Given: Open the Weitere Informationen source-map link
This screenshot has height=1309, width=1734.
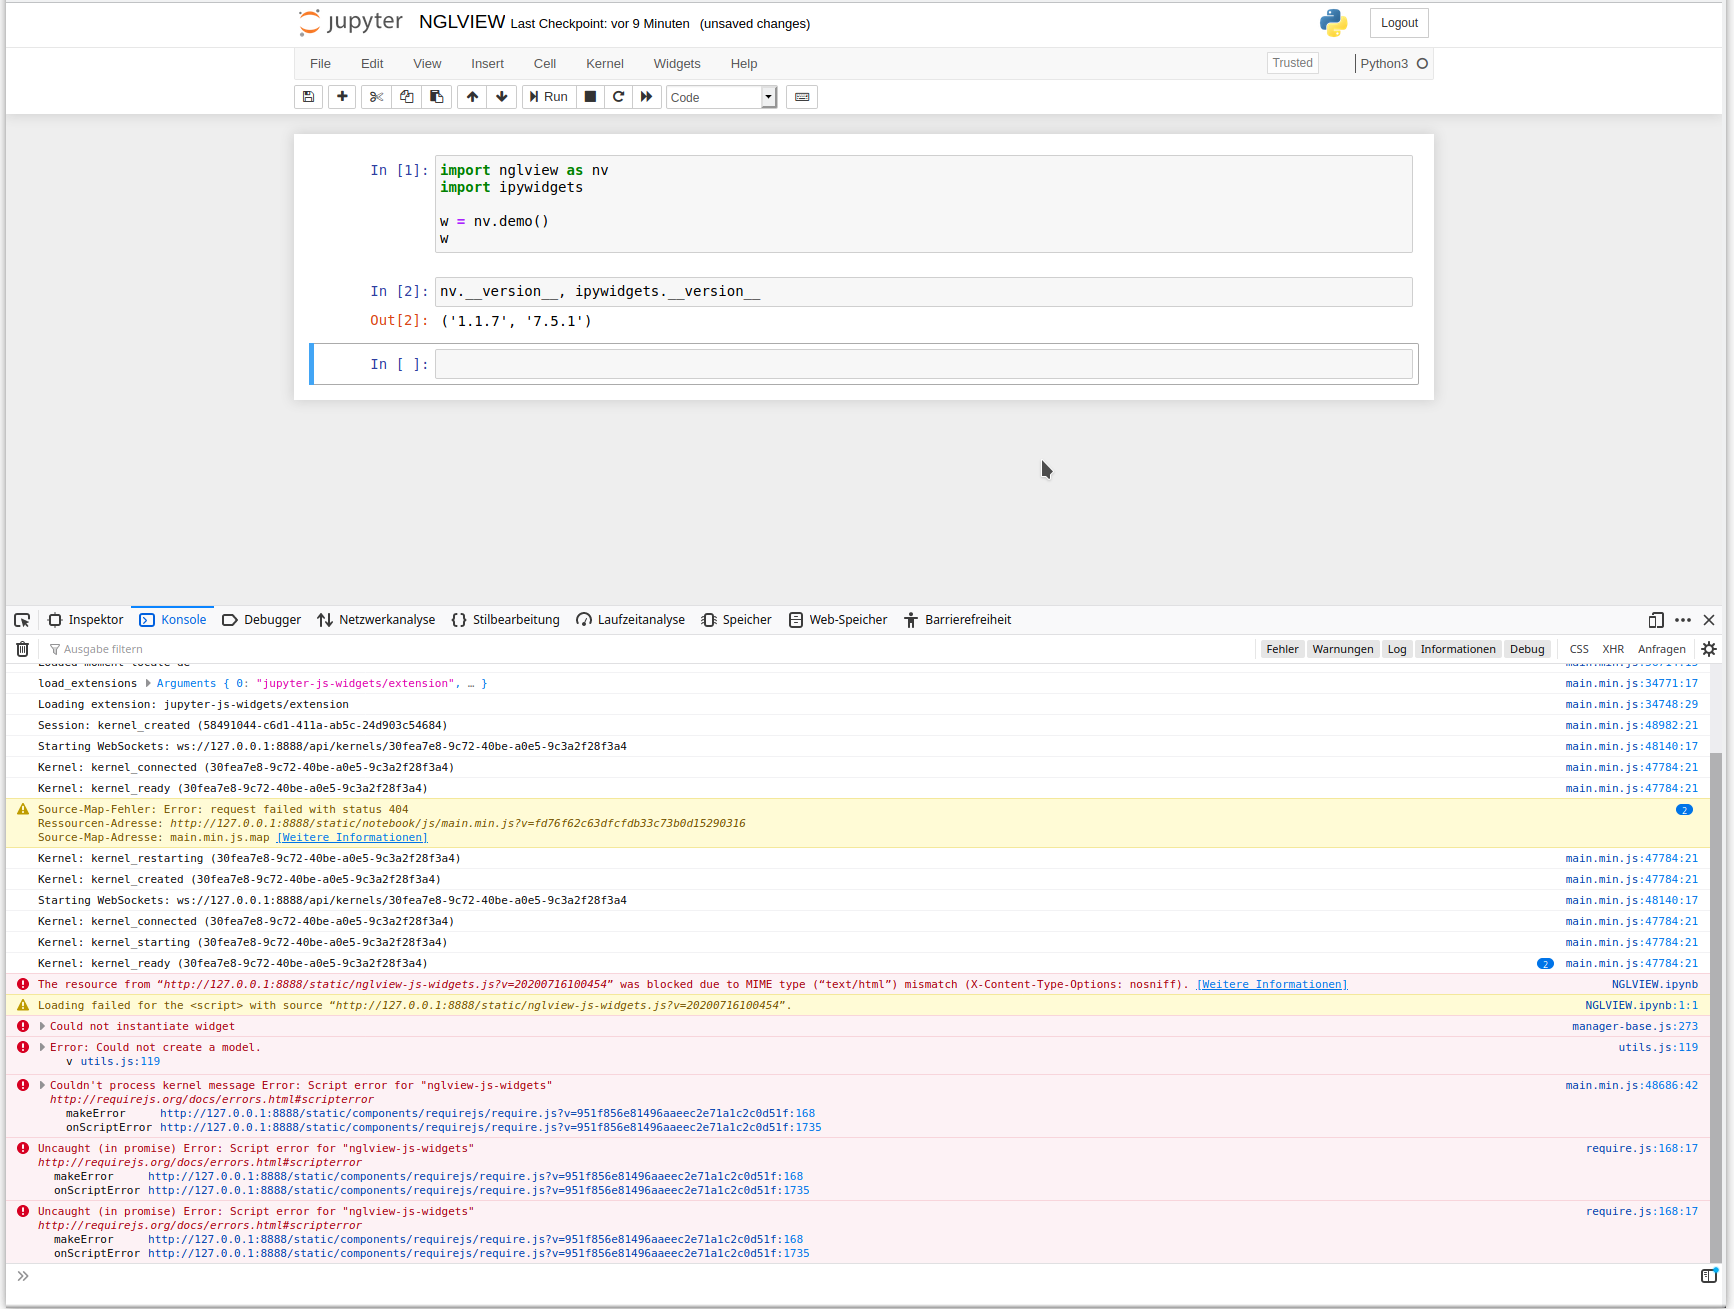Looking at the screenshot, I should click(x=351, y=837).
